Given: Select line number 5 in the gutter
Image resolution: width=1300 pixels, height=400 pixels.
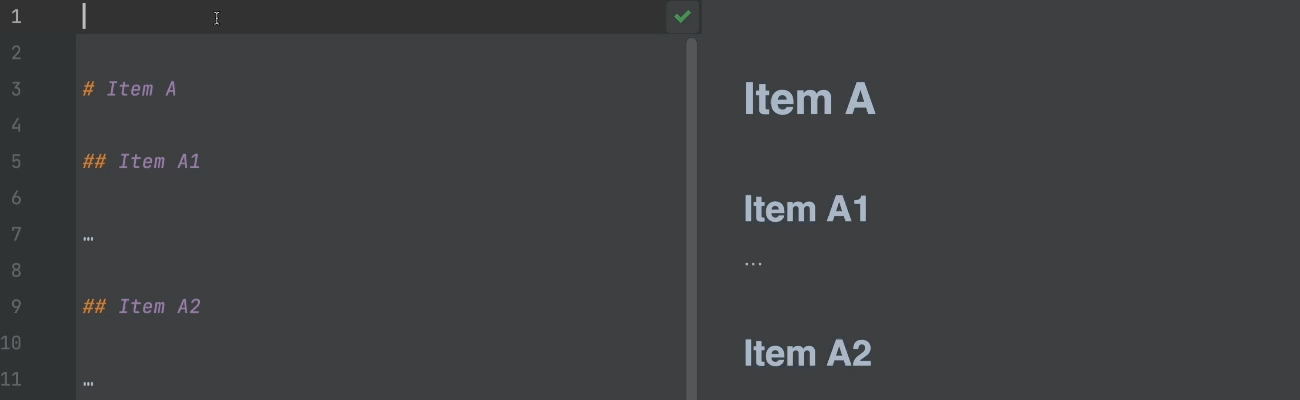Looking at the screenshot, I should (x=15, y=161).
